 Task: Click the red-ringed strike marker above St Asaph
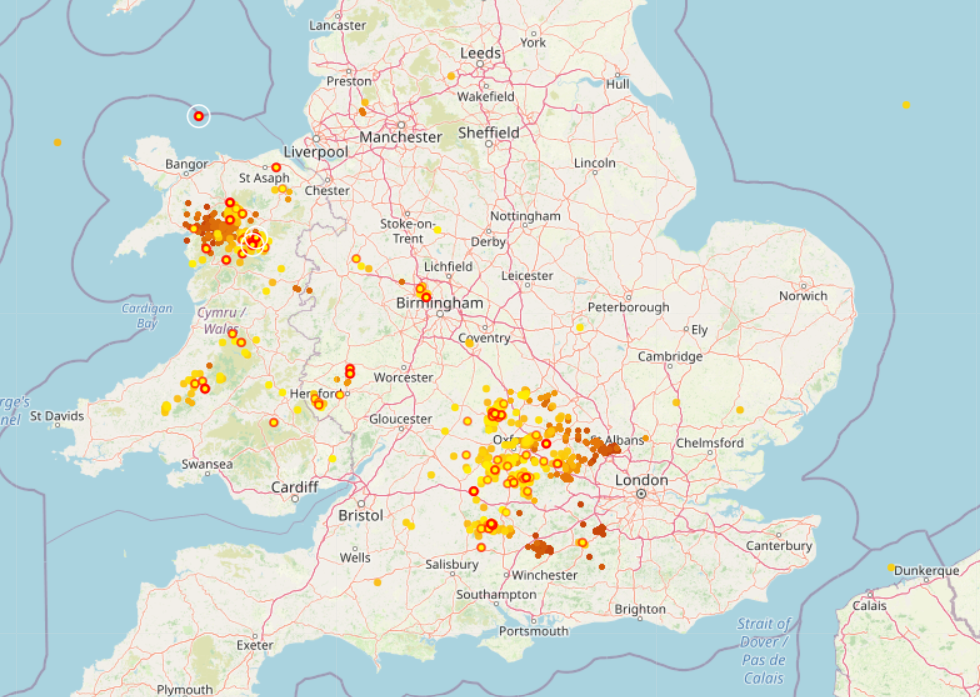276,167
